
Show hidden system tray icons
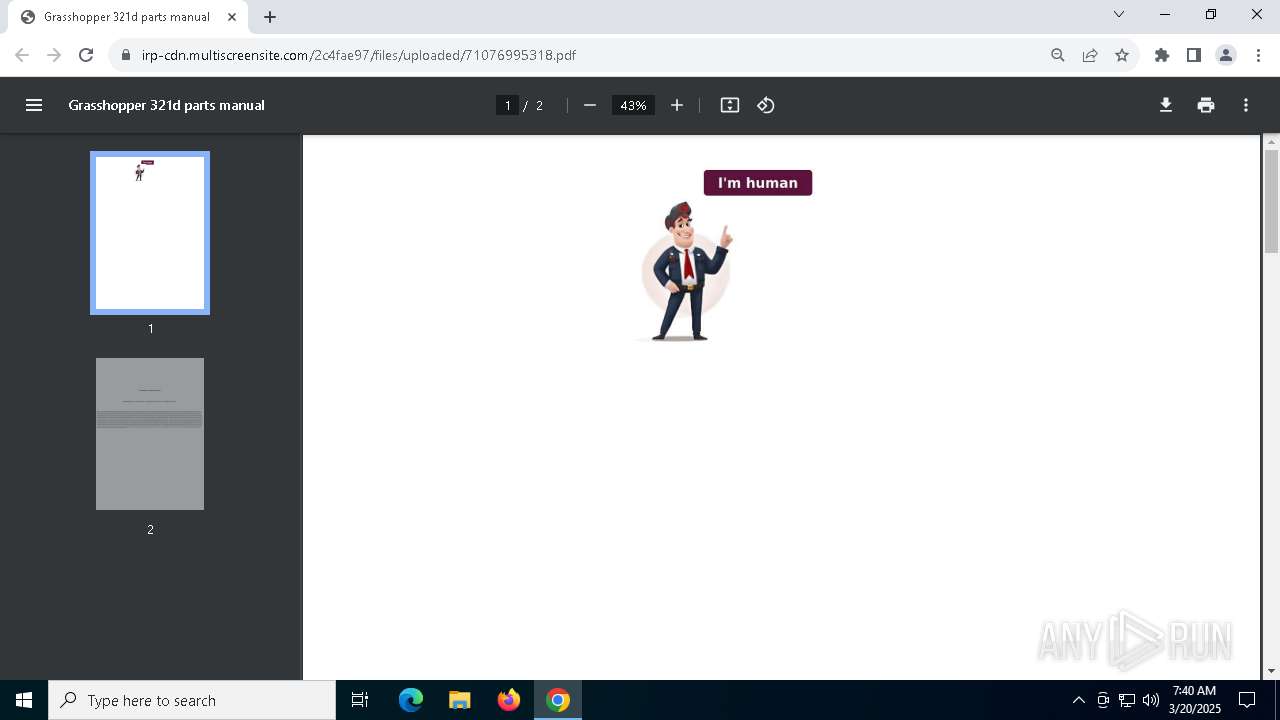coord(1078,700)
